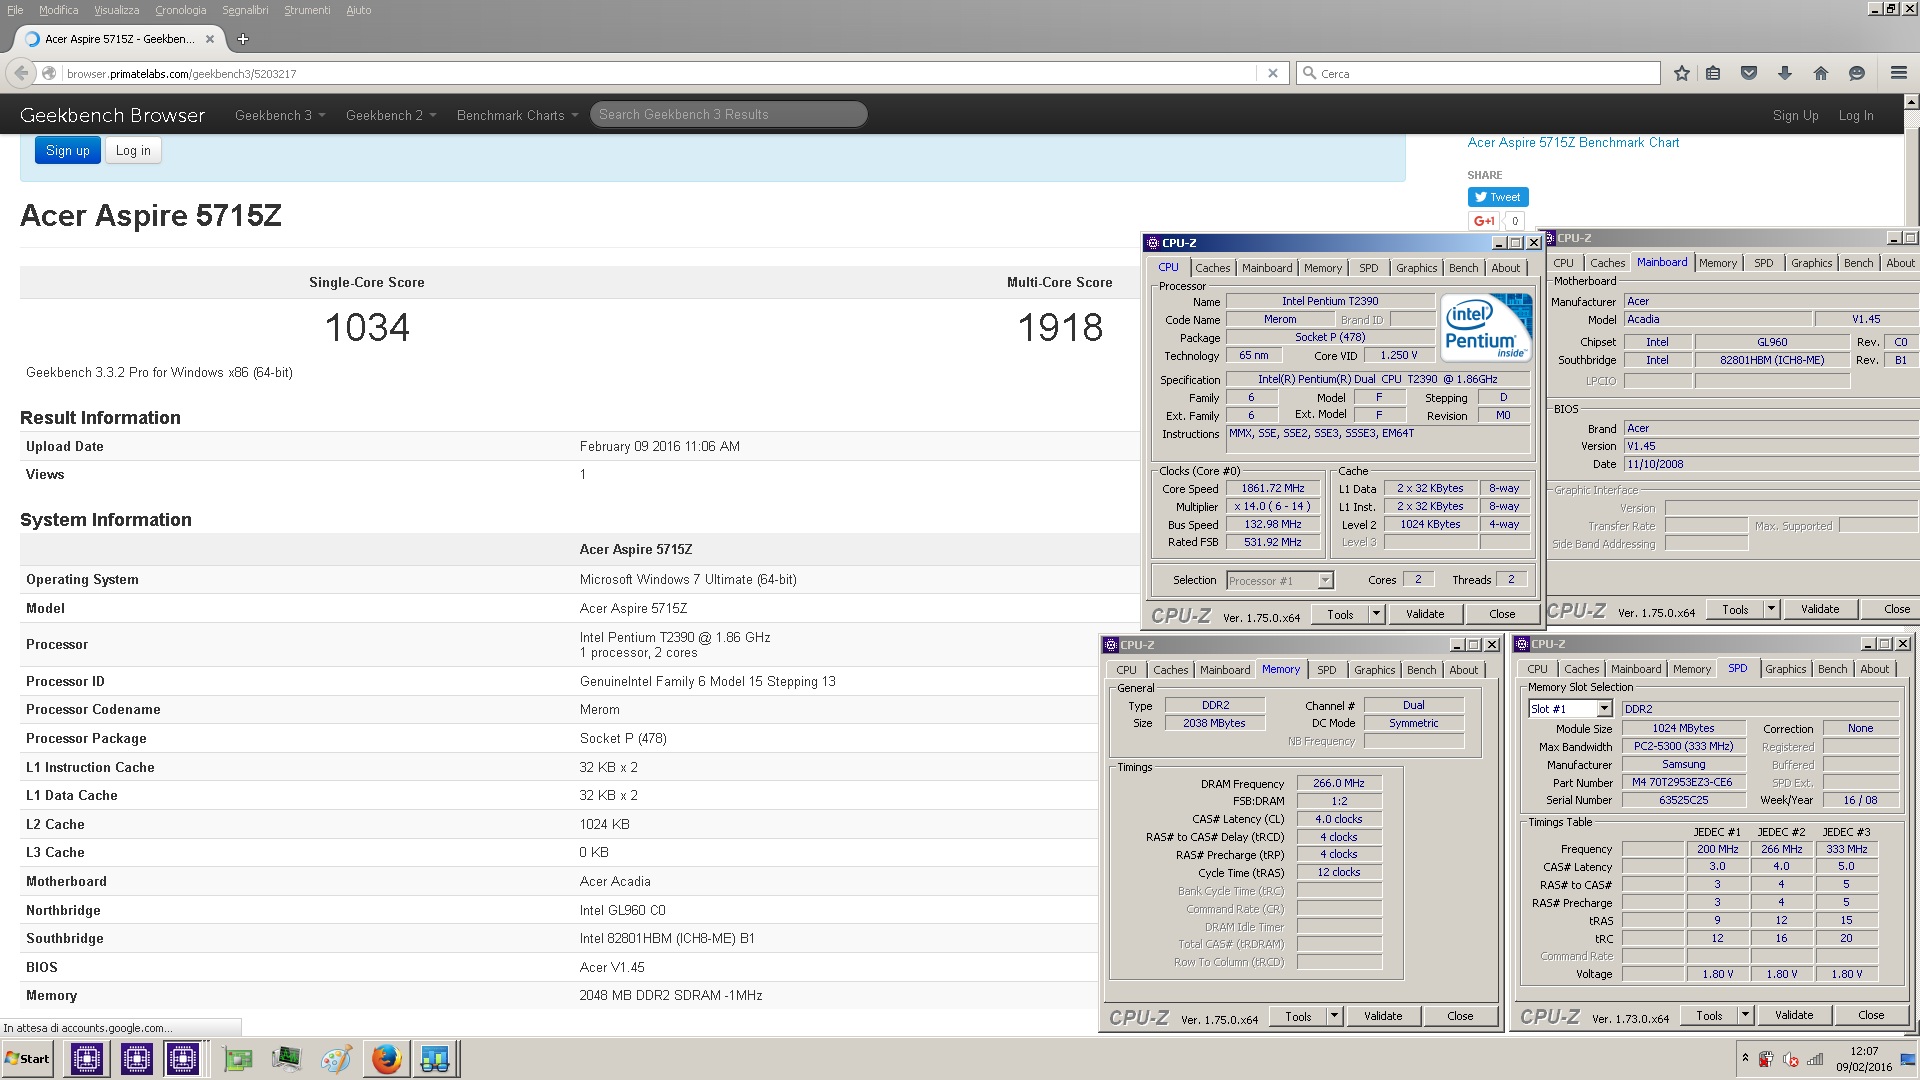This screenshot has height=1080, width=1920.
Task: Select Graphics tab in CPU-Z SPD window
Action: [1785, 669]
